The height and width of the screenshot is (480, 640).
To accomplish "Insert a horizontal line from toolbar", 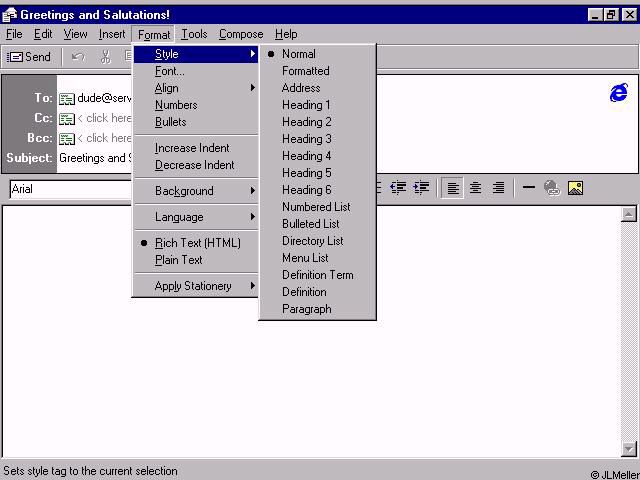I will pos(529,188).
